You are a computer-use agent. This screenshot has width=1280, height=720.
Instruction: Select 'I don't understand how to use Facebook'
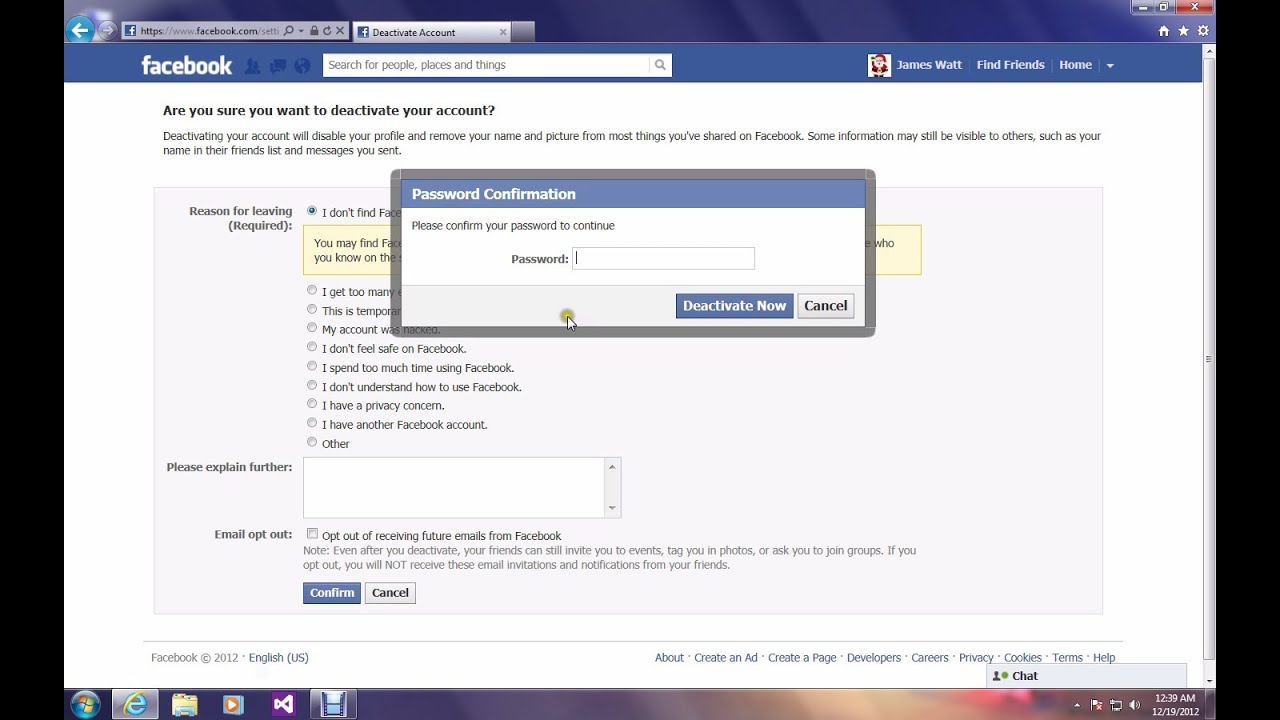click(x=312, y=385)
